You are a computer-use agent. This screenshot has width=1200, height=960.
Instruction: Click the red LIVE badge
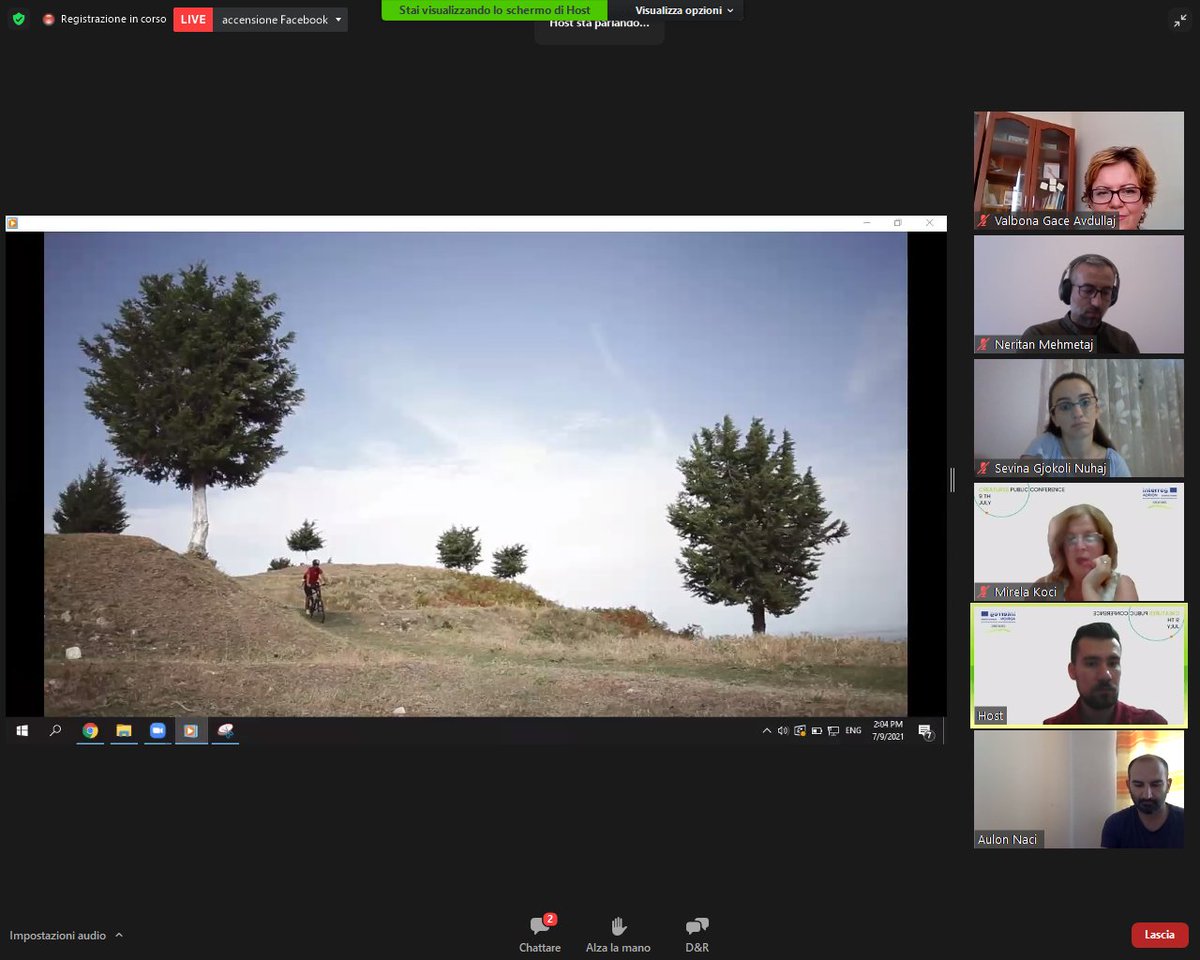click(193, 19)
